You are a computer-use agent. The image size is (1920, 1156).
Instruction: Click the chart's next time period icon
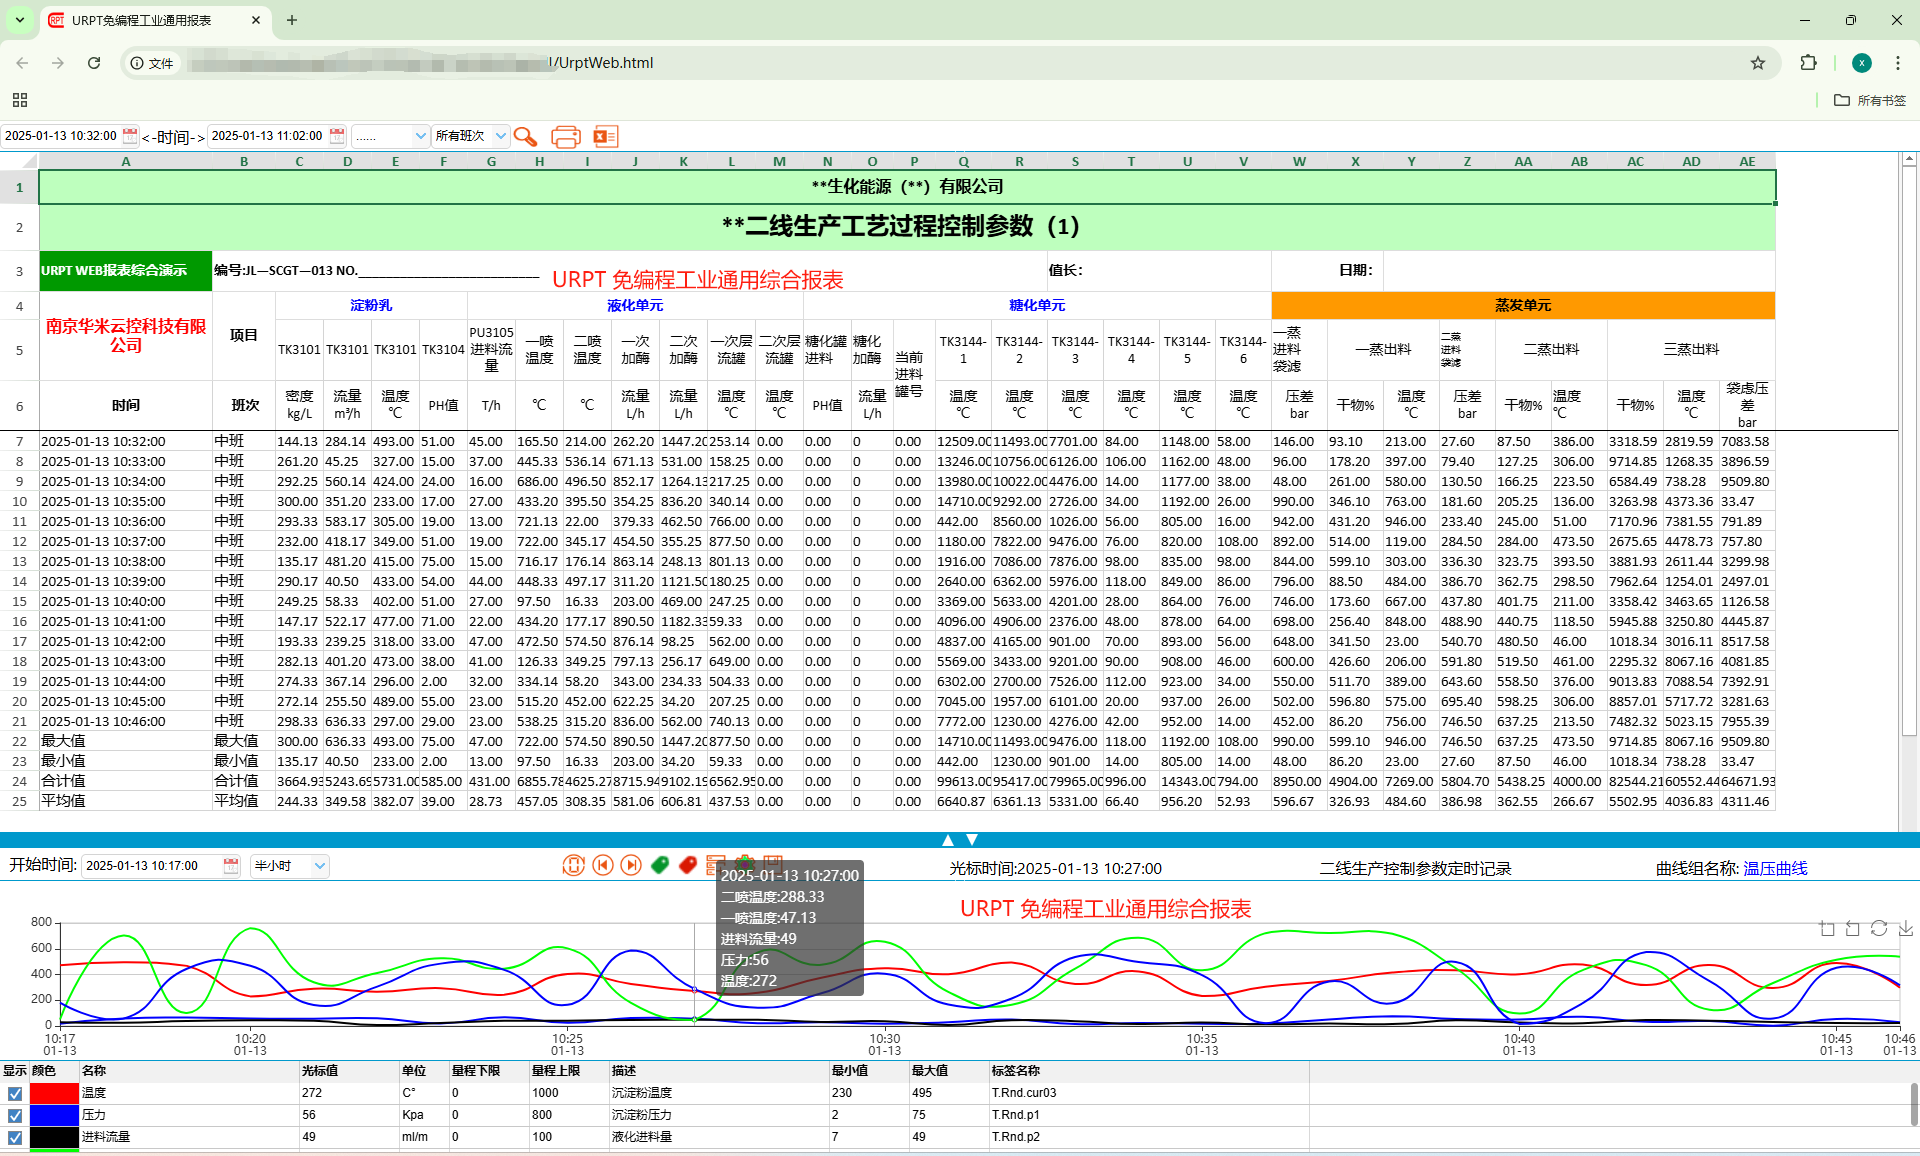[x=631, y=866]
